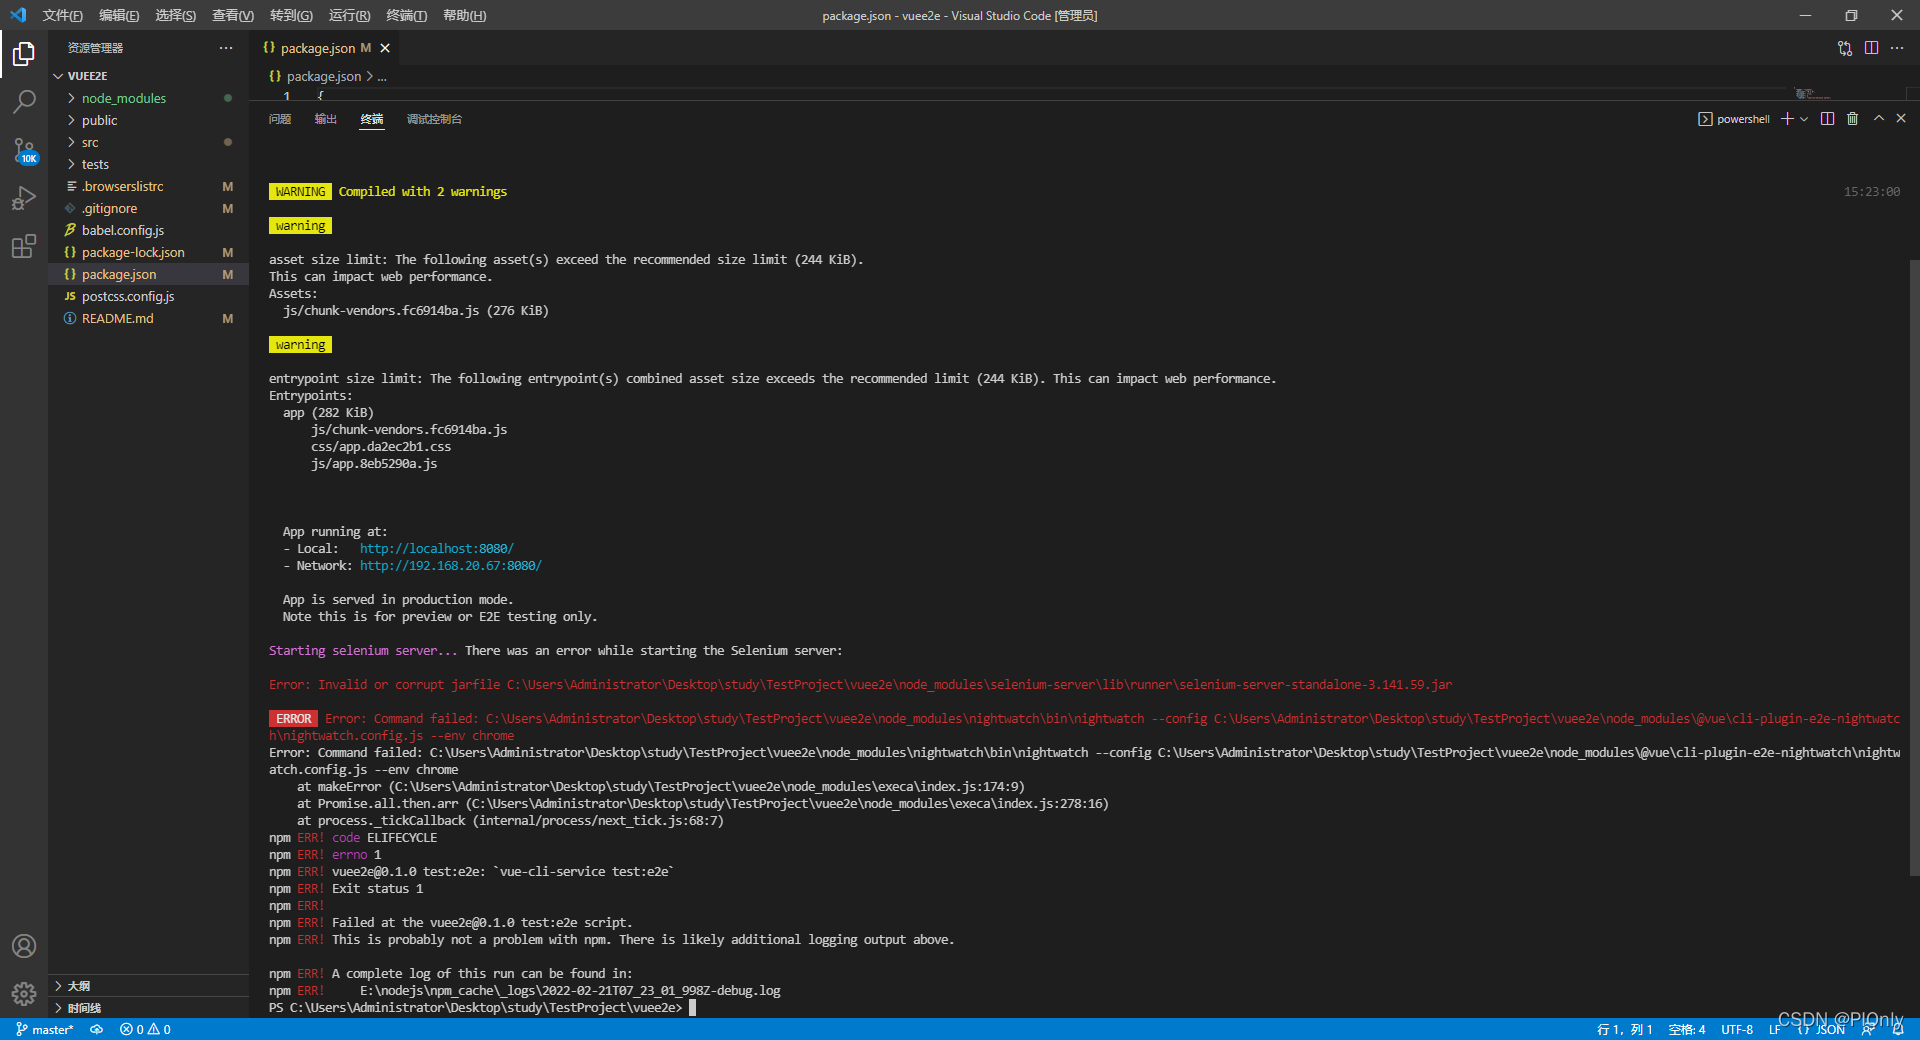Open README.md in the explorer
The image size is (1920, 1040).
click(x=148, y=318)
